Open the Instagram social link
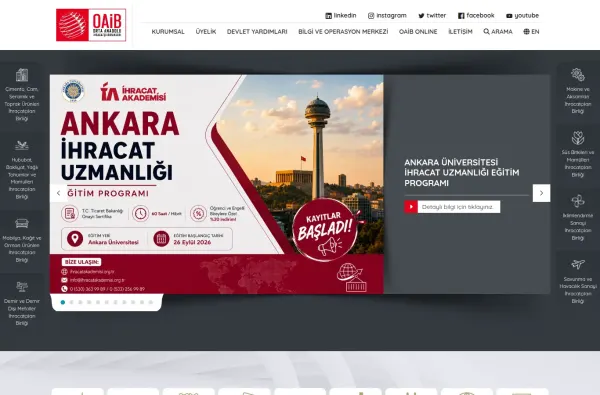 coord(387,16)
